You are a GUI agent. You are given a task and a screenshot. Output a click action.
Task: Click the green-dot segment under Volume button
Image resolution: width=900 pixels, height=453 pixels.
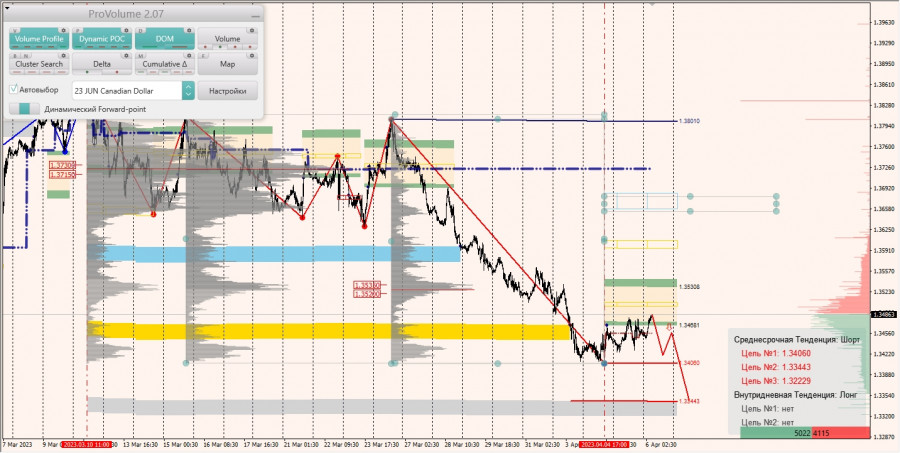(x=220, y=47)
